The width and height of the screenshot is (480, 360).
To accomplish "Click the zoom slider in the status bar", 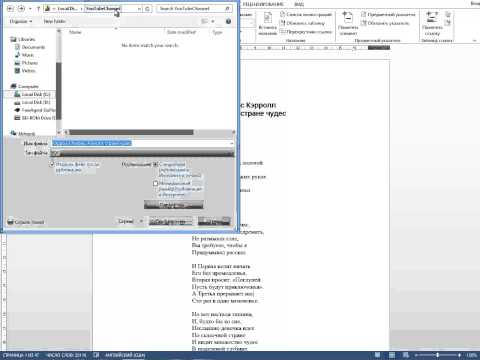I will [x=437, y=355].
